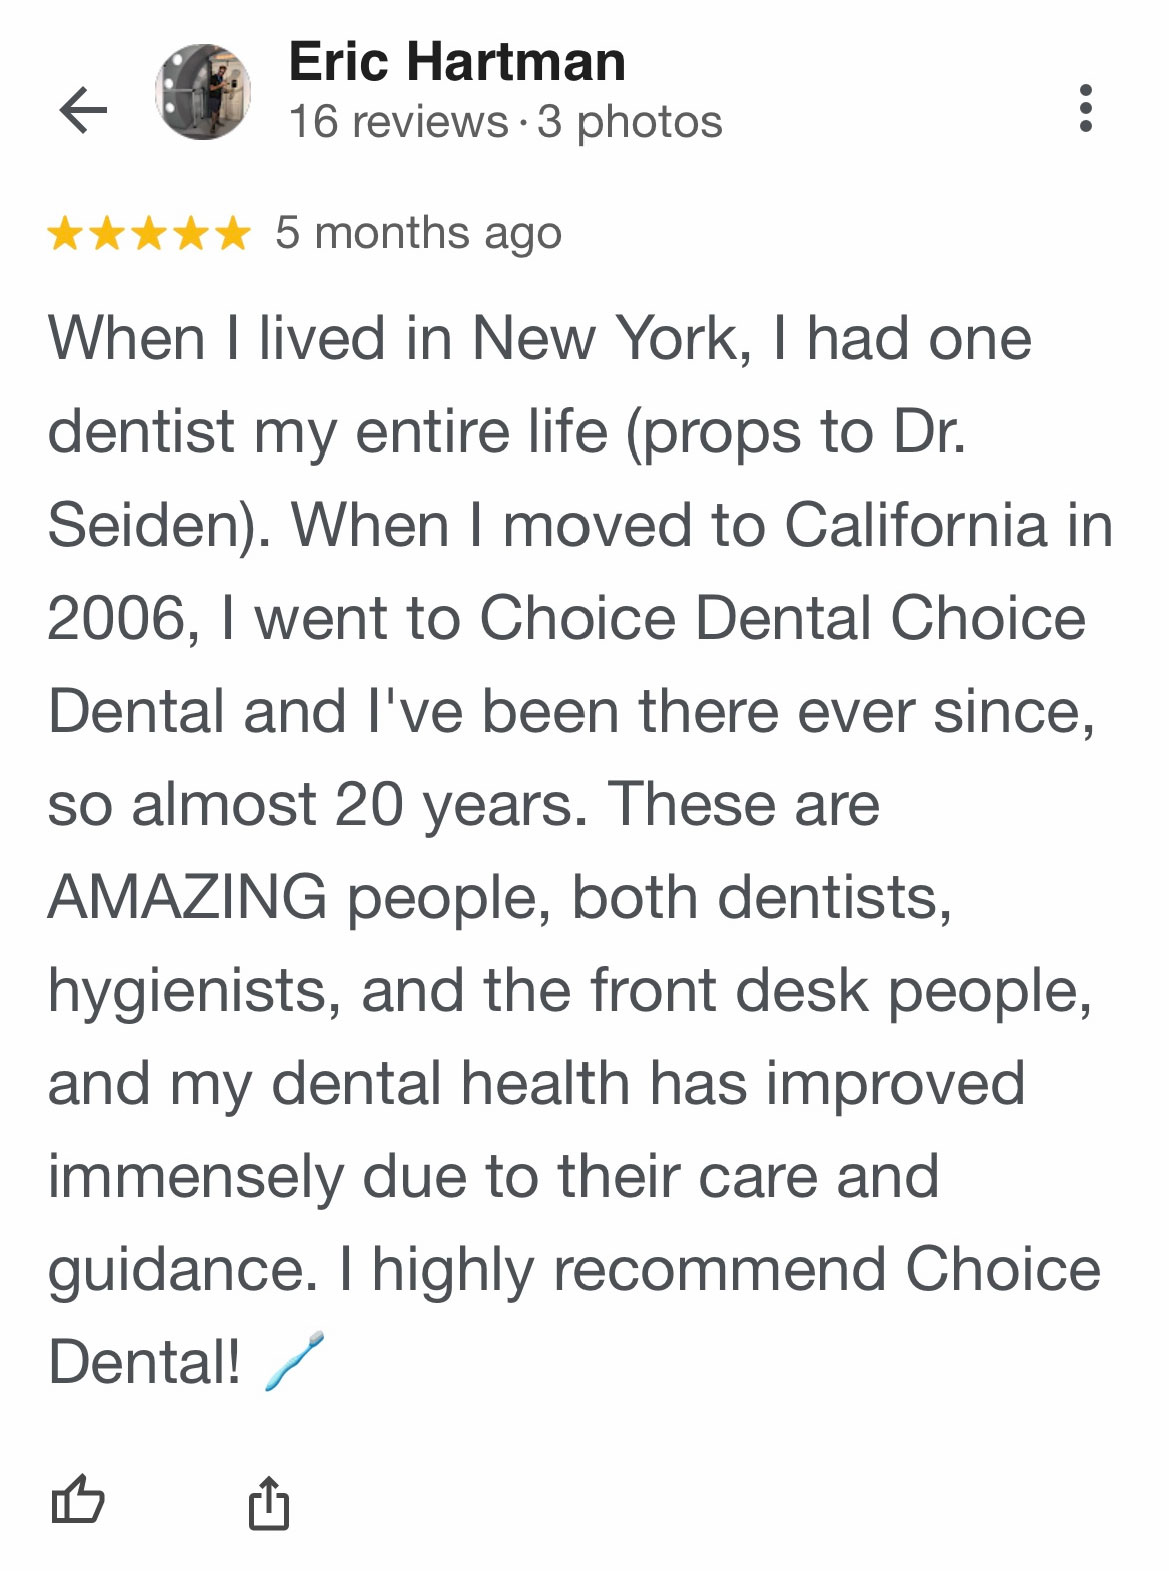Tap the toothbrush emoji in review

[294, 1361]
